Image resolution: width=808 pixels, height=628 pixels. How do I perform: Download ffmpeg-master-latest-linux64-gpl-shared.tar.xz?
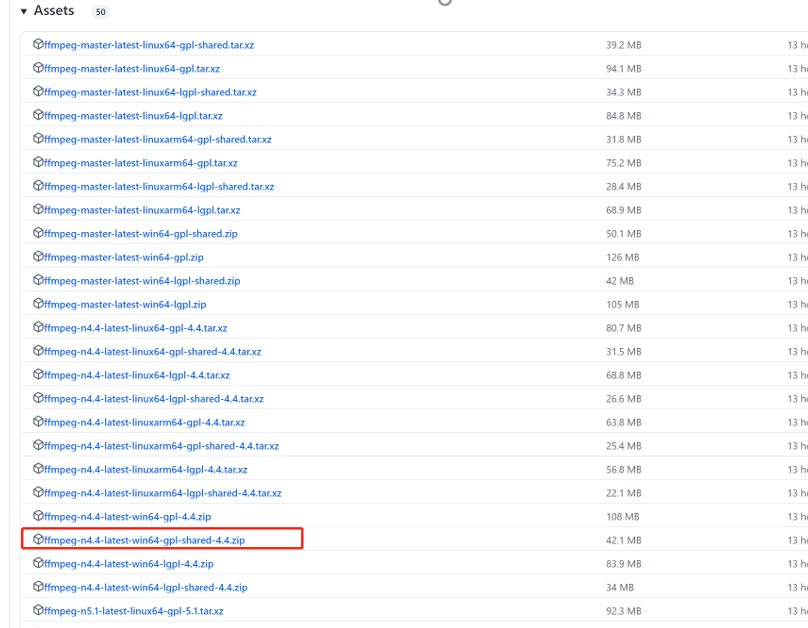point(149,45)
